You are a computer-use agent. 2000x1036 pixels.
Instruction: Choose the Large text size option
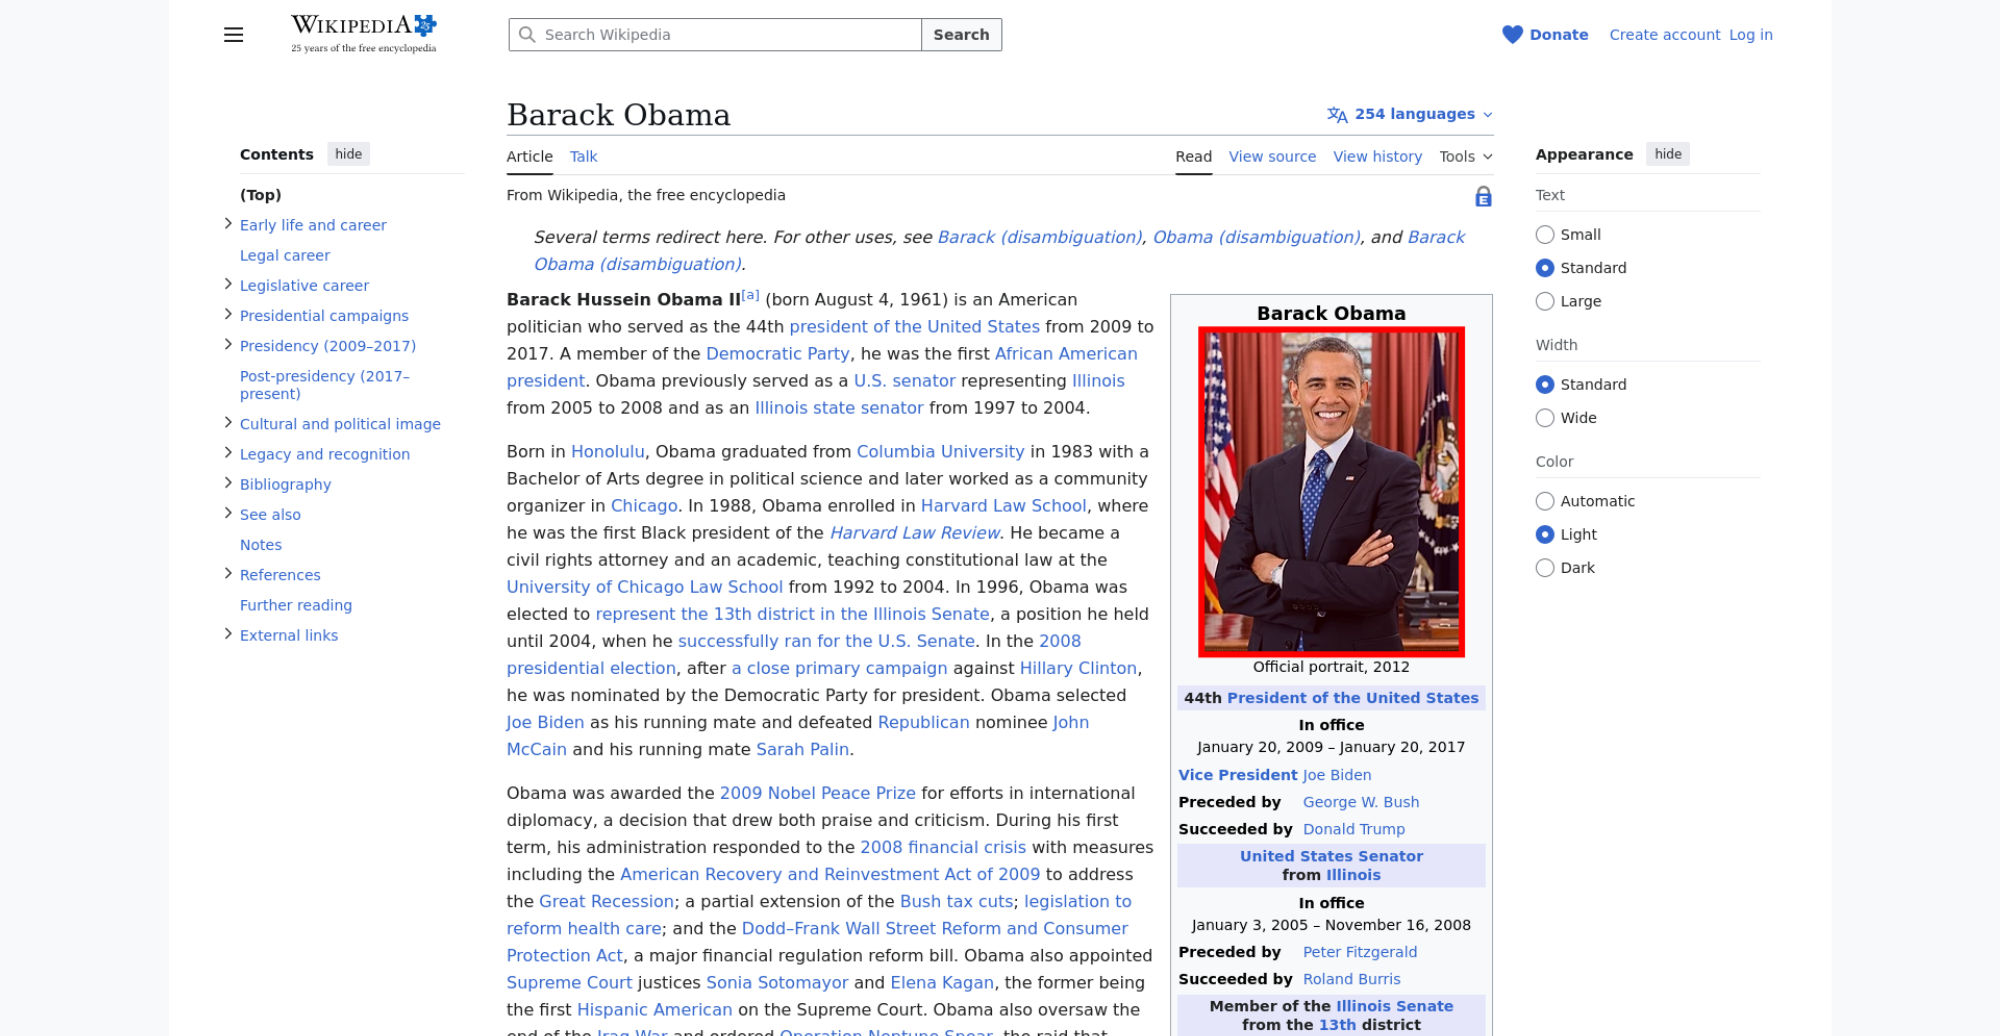point(1545,301)
